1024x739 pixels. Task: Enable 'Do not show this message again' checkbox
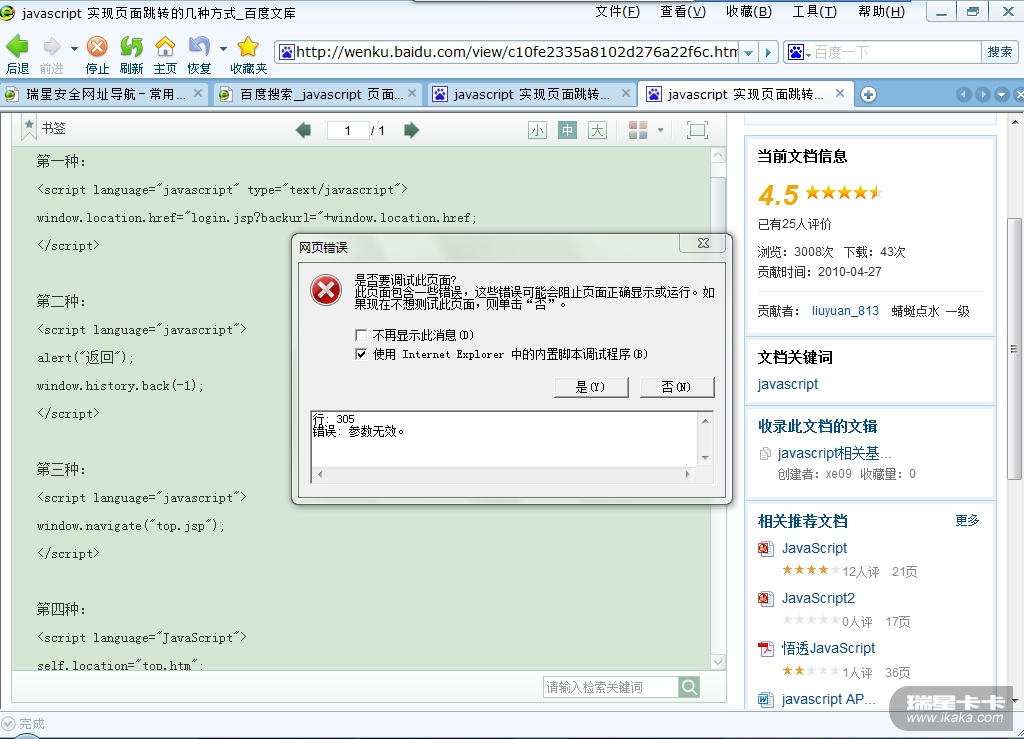(x=361, y=335)
